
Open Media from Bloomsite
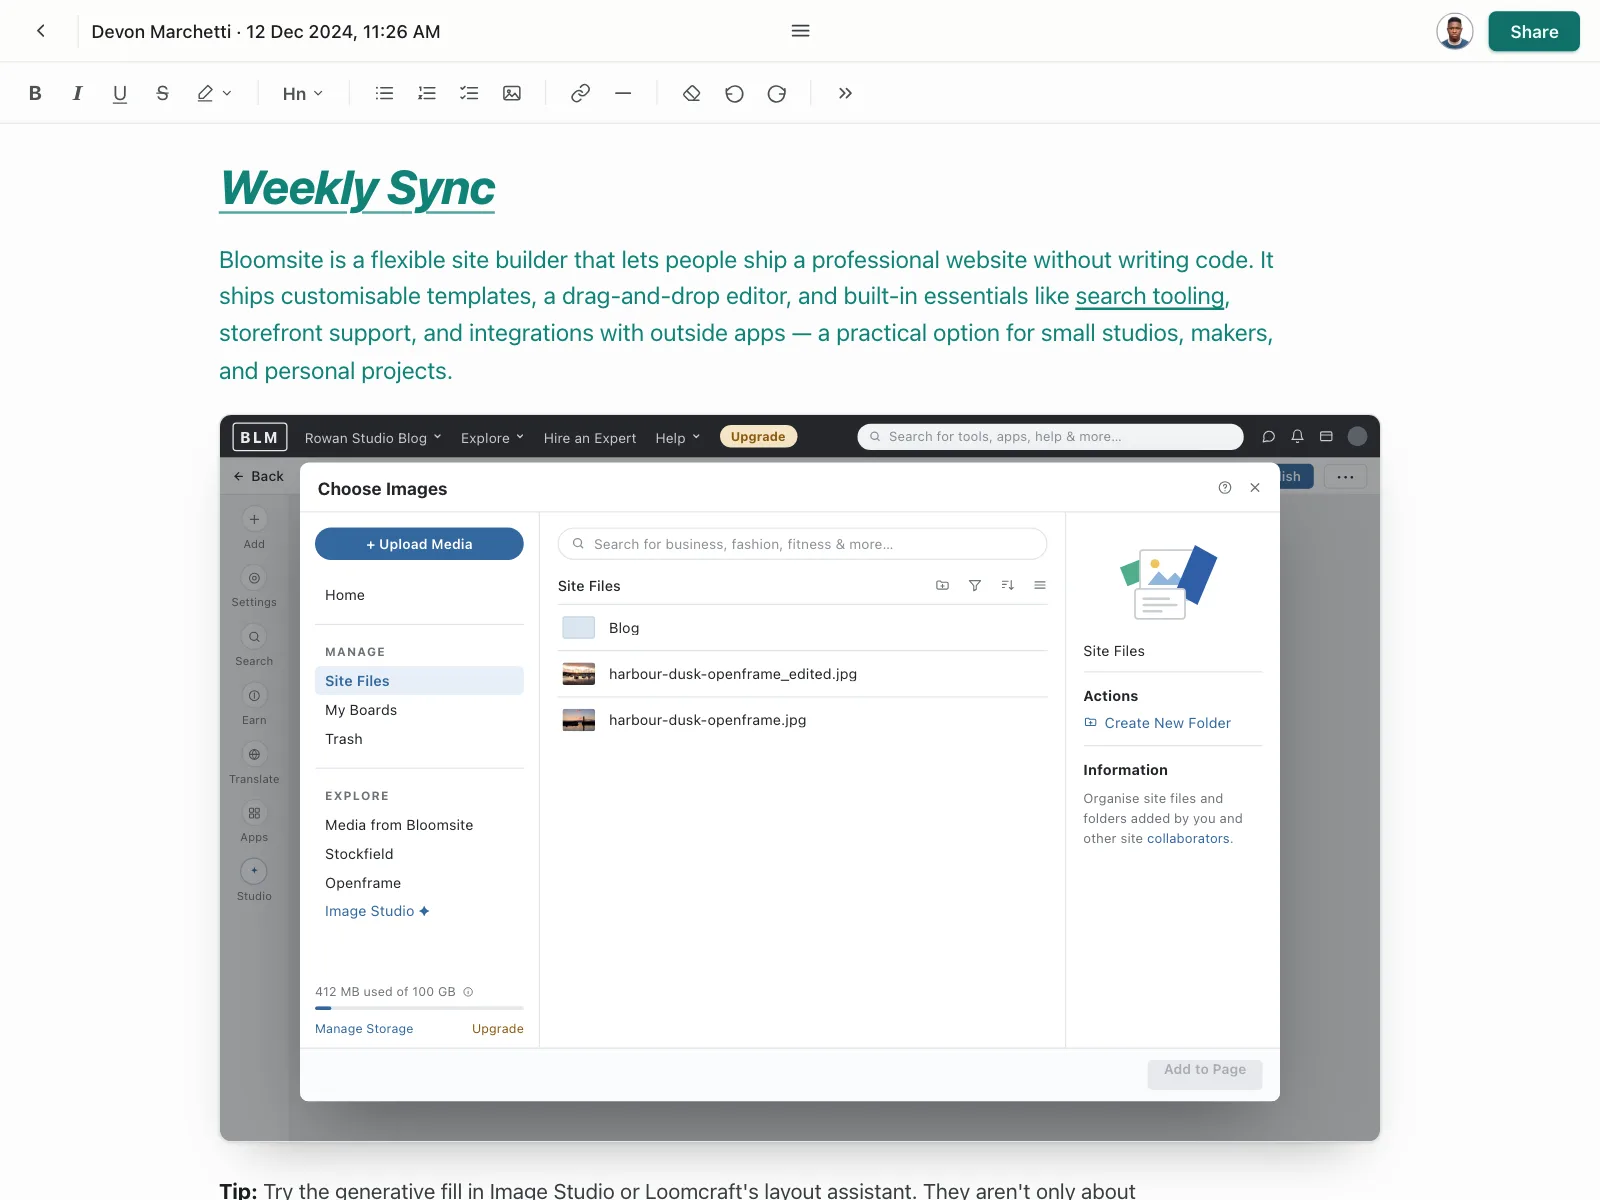click(x=419, y=825)
